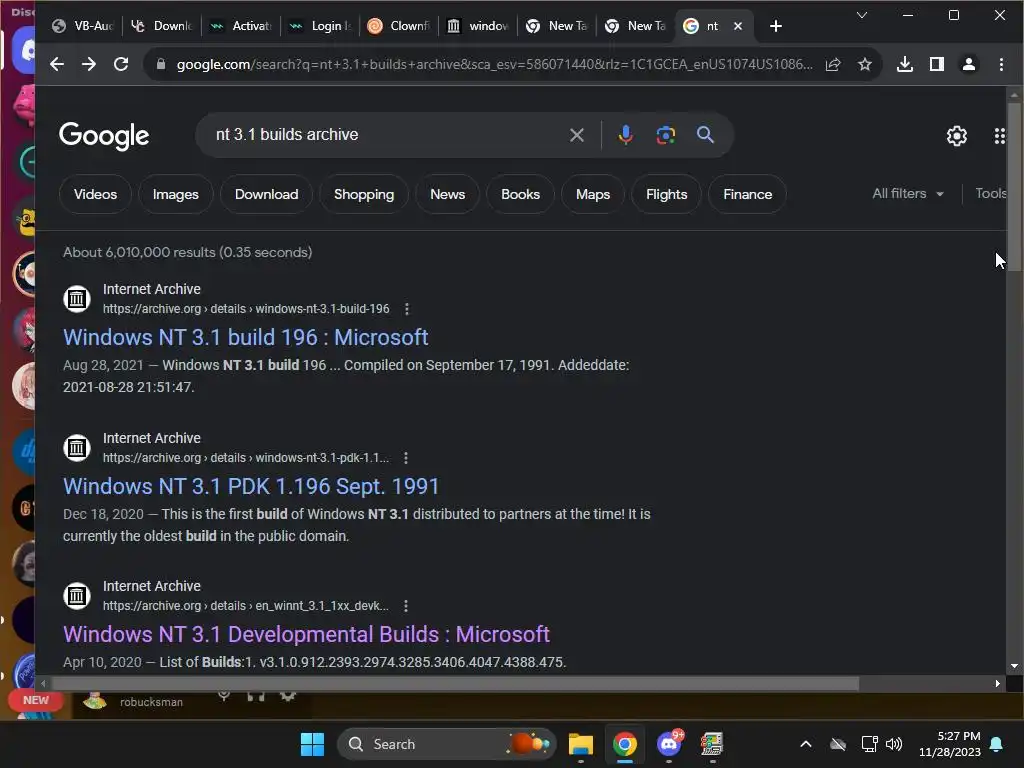Close the active nt search tab
Image resolution: width=1024 pixels, height=768 pixels.
738,26
